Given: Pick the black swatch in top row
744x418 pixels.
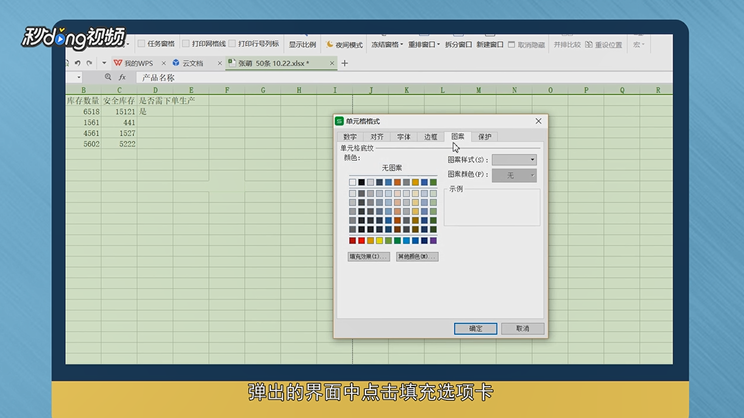Looking at the screenshot, I should (362, 182).
